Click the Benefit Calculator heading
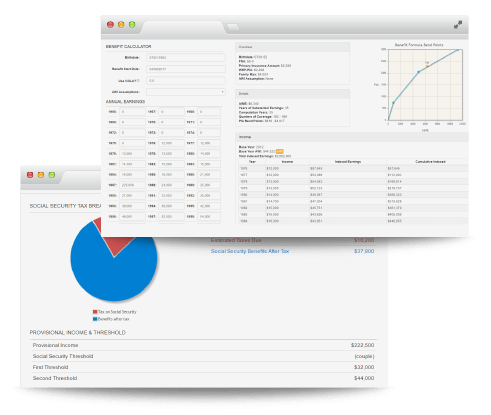 (128, 46)
